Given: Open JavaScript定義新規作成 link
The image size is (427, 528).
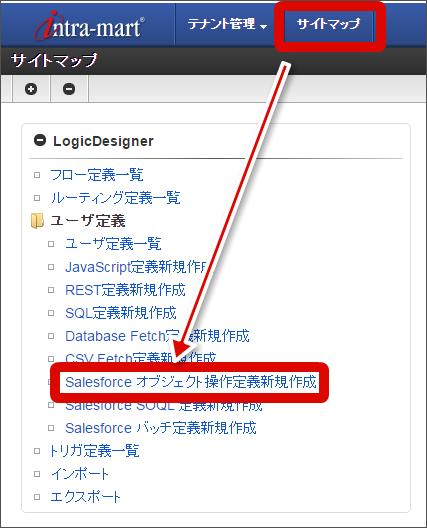Looking at the screenshot, I should coord(136,267).
